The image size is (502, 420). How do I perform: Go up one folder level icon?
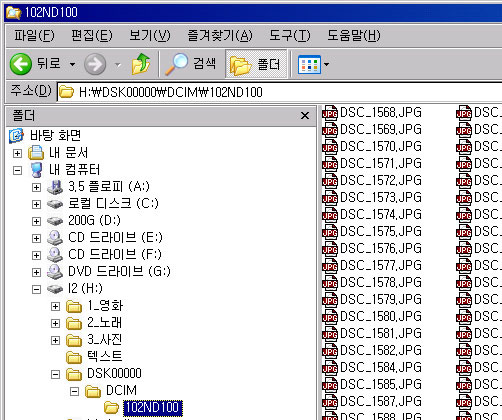141,64
